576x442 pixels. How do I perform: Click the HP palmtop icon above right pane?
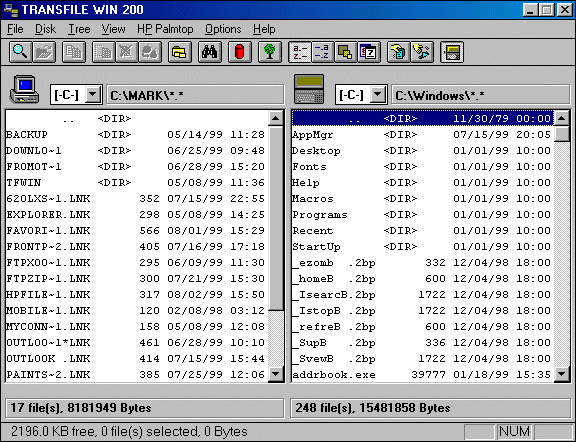(x=309, y=89)
